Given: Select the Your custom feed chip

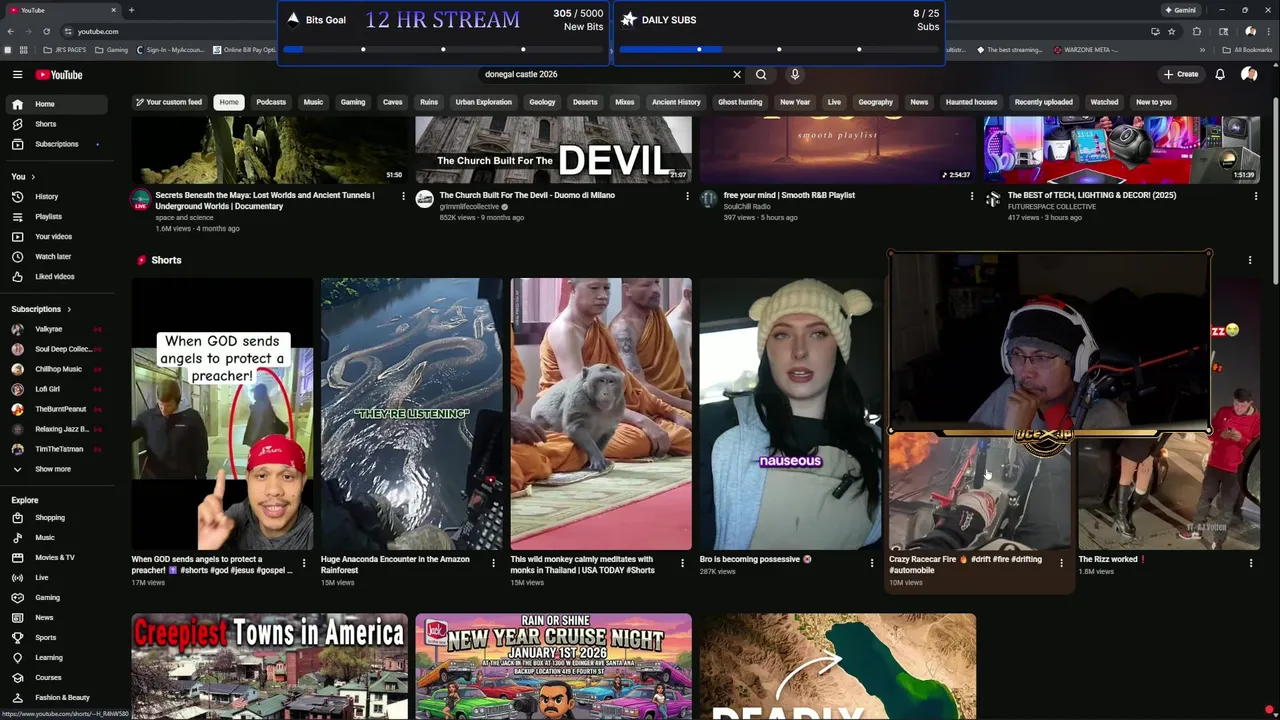Looking at the screenshot, I should (x=168, y=102).
